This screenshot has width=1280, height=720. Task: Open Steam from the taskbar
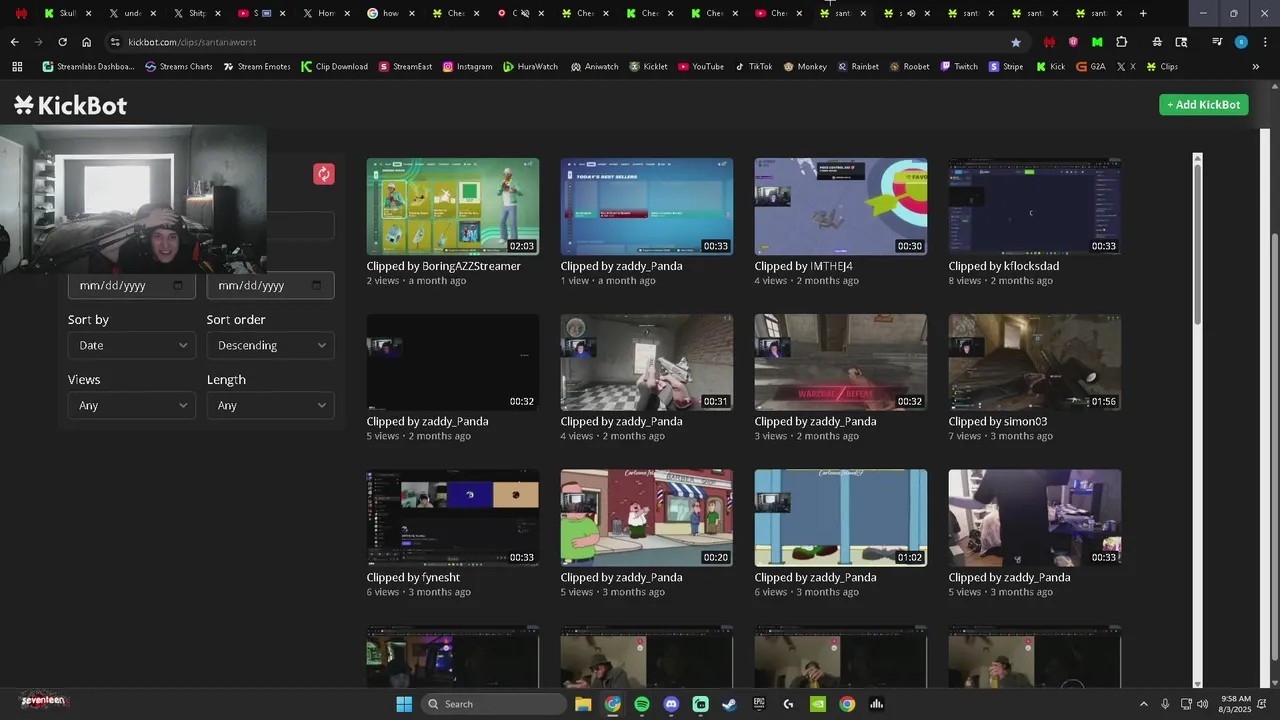click(730, 704)
